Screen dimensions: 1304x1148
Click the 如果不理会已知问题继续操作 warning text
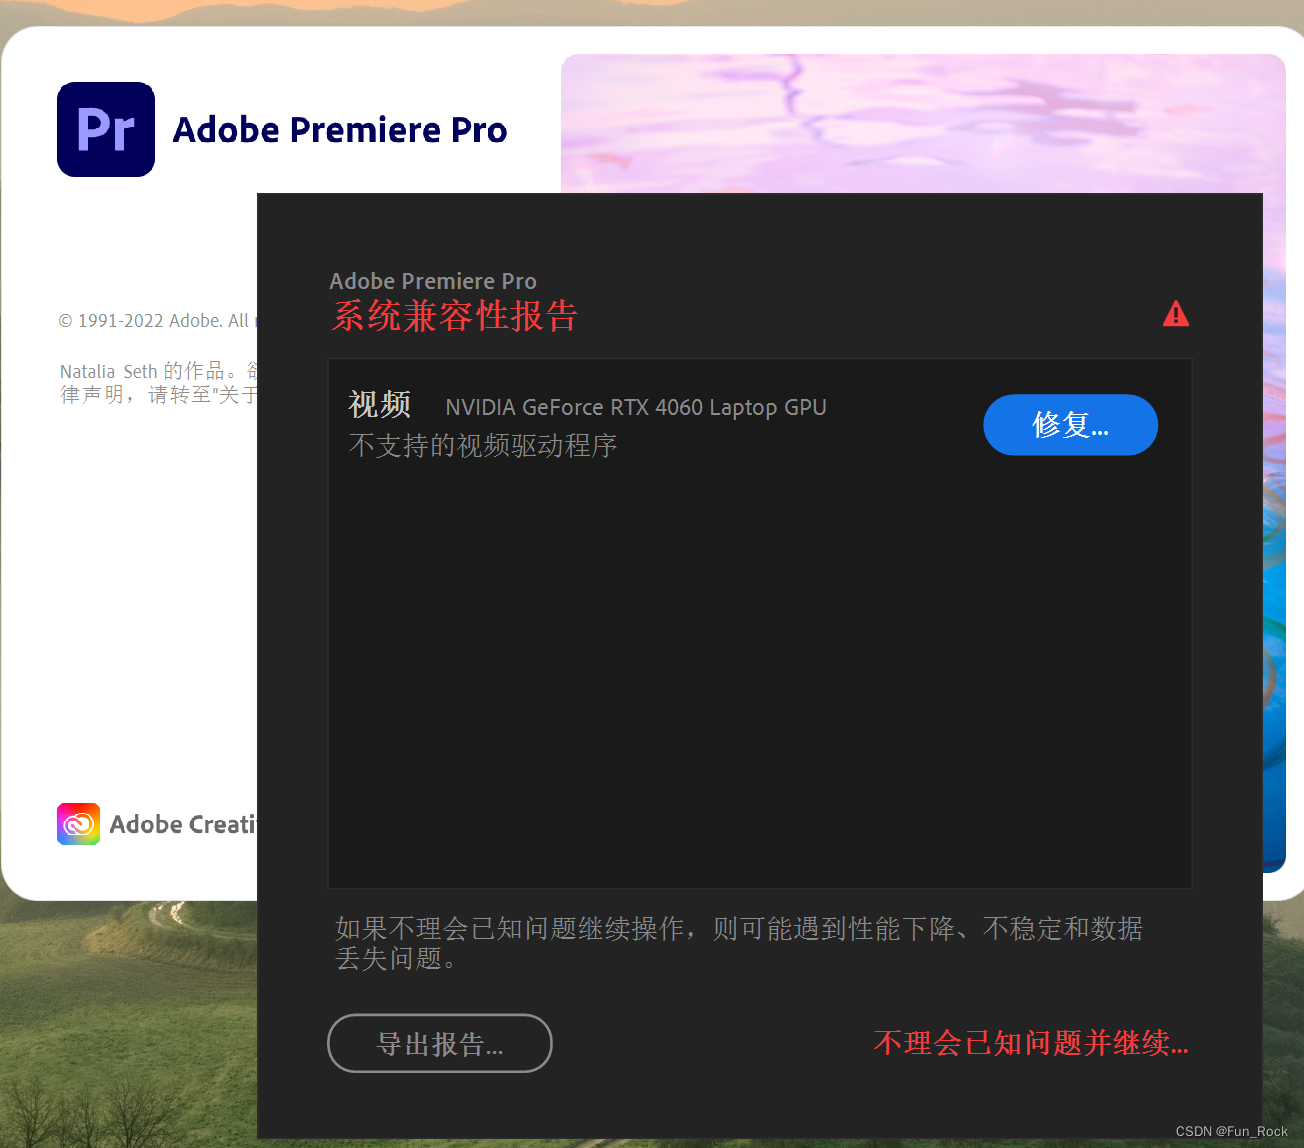tap(739, 943)
